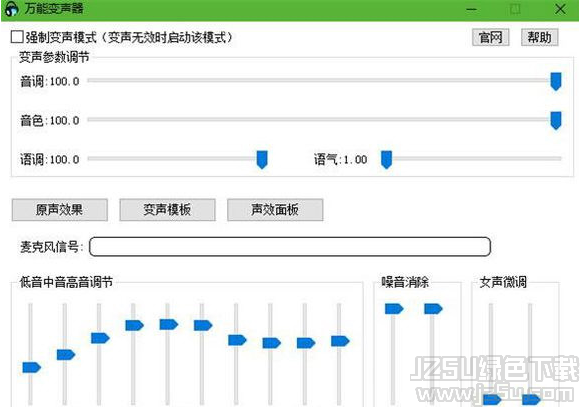
Task: Click the 噪音消除 group title
Action: 405,282
